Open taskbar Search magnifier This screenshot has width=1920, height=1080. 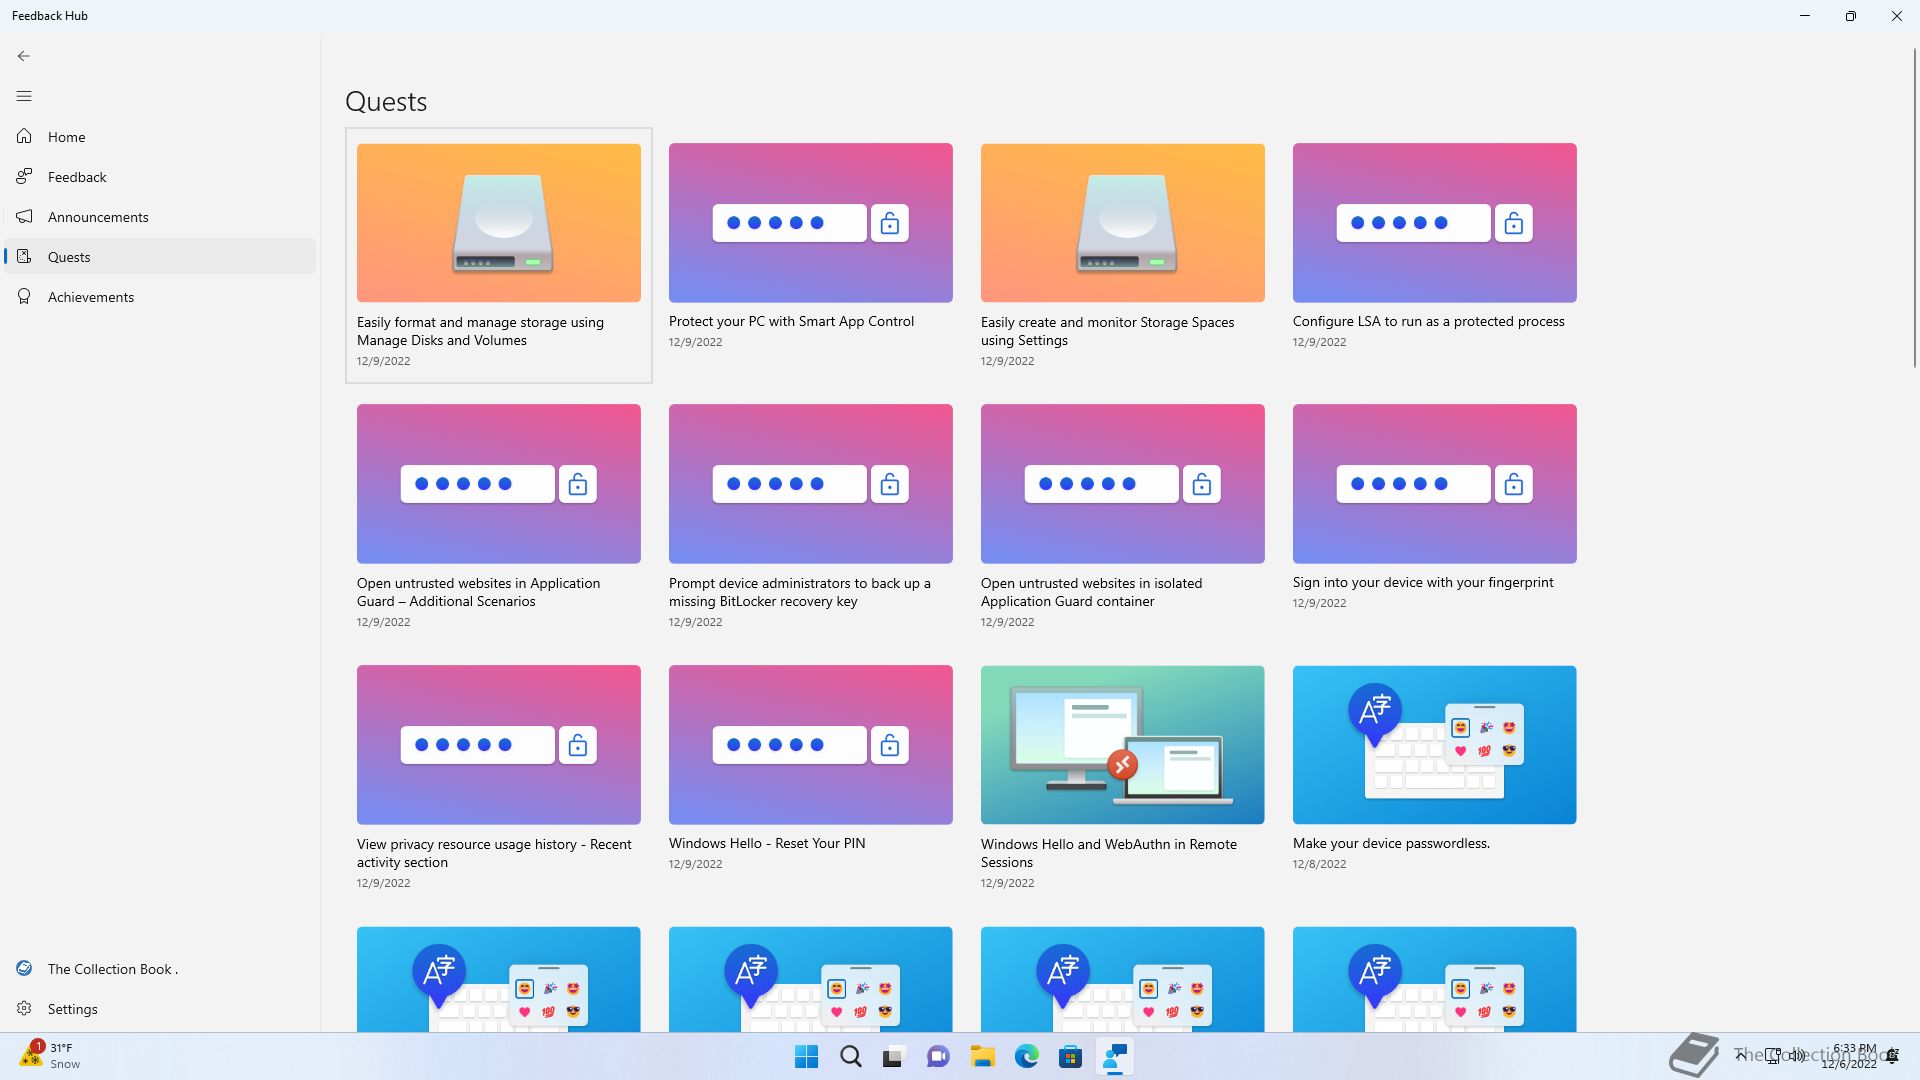click(x=850, y=1057)
